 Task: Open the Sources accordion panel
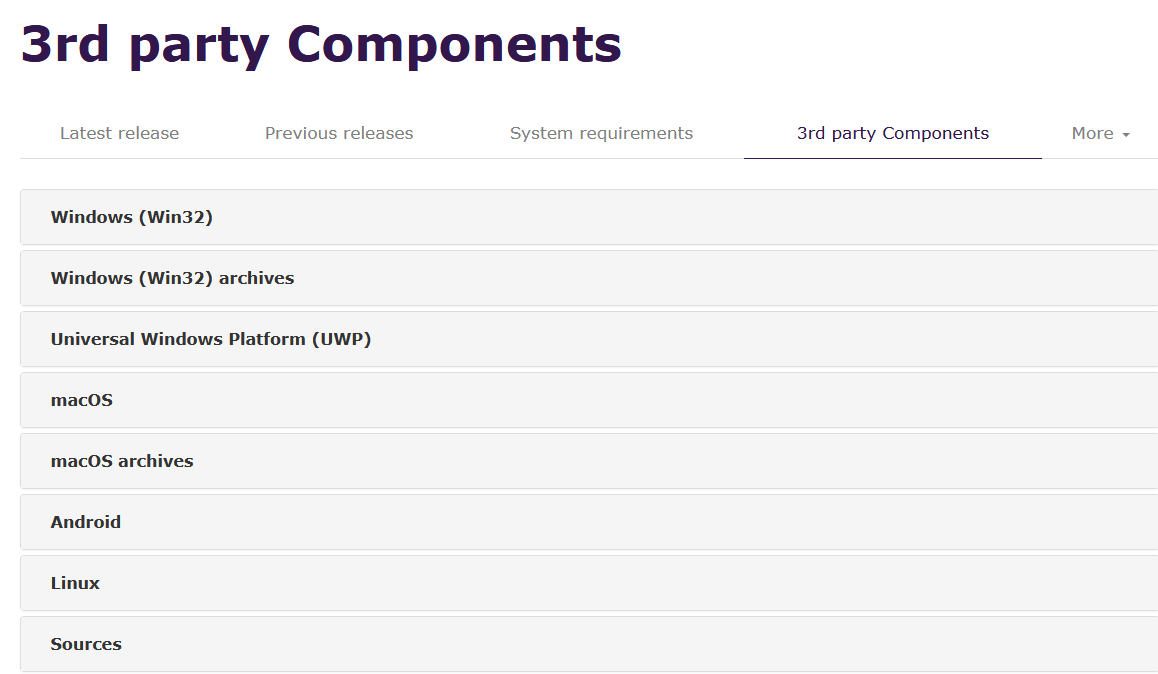tap(86, 644)
